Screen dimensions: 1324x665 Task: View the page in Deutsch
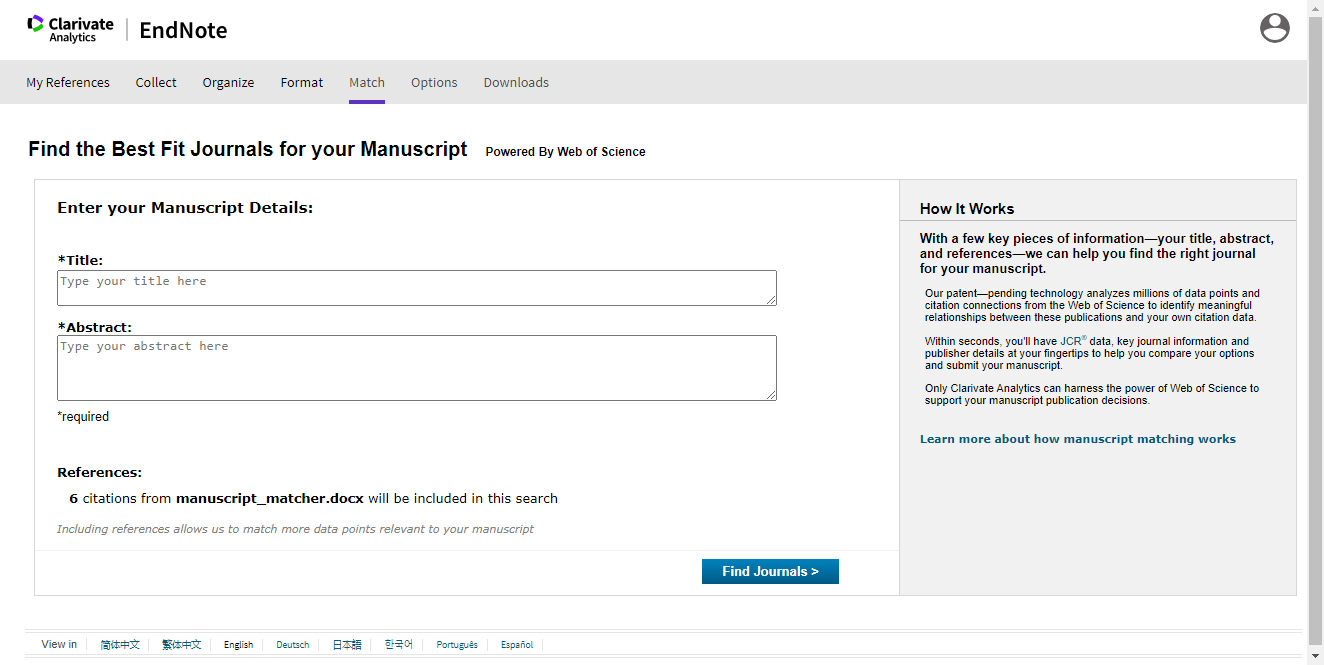coord(293,645)
